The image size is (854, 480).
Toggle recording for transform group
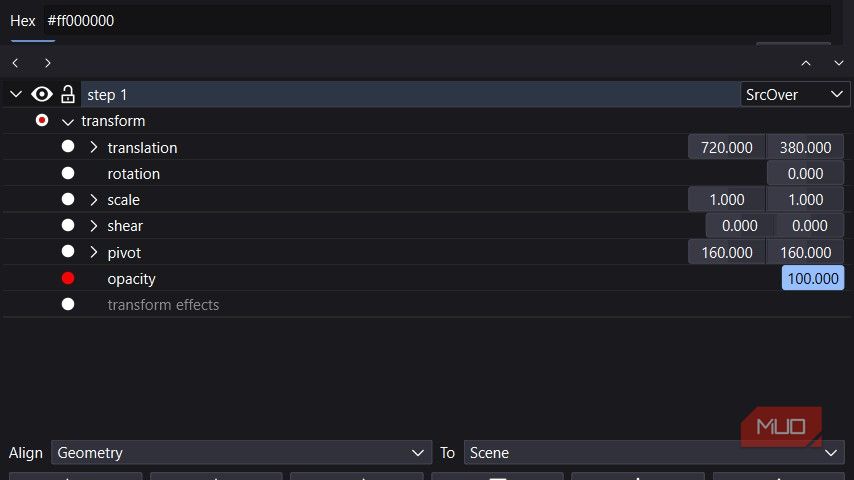[42, 120]
